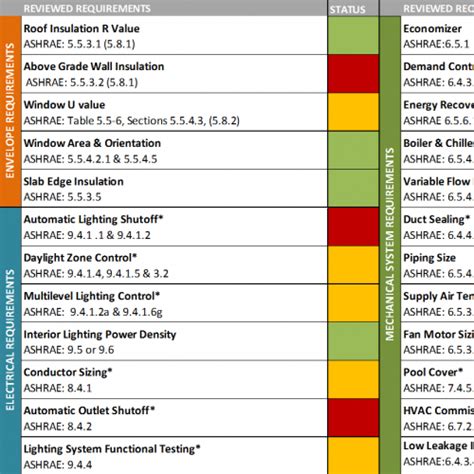Select the 'Demand Cont' requirement title
Viewport: 474px width, 474px height.
click(438, 67)
